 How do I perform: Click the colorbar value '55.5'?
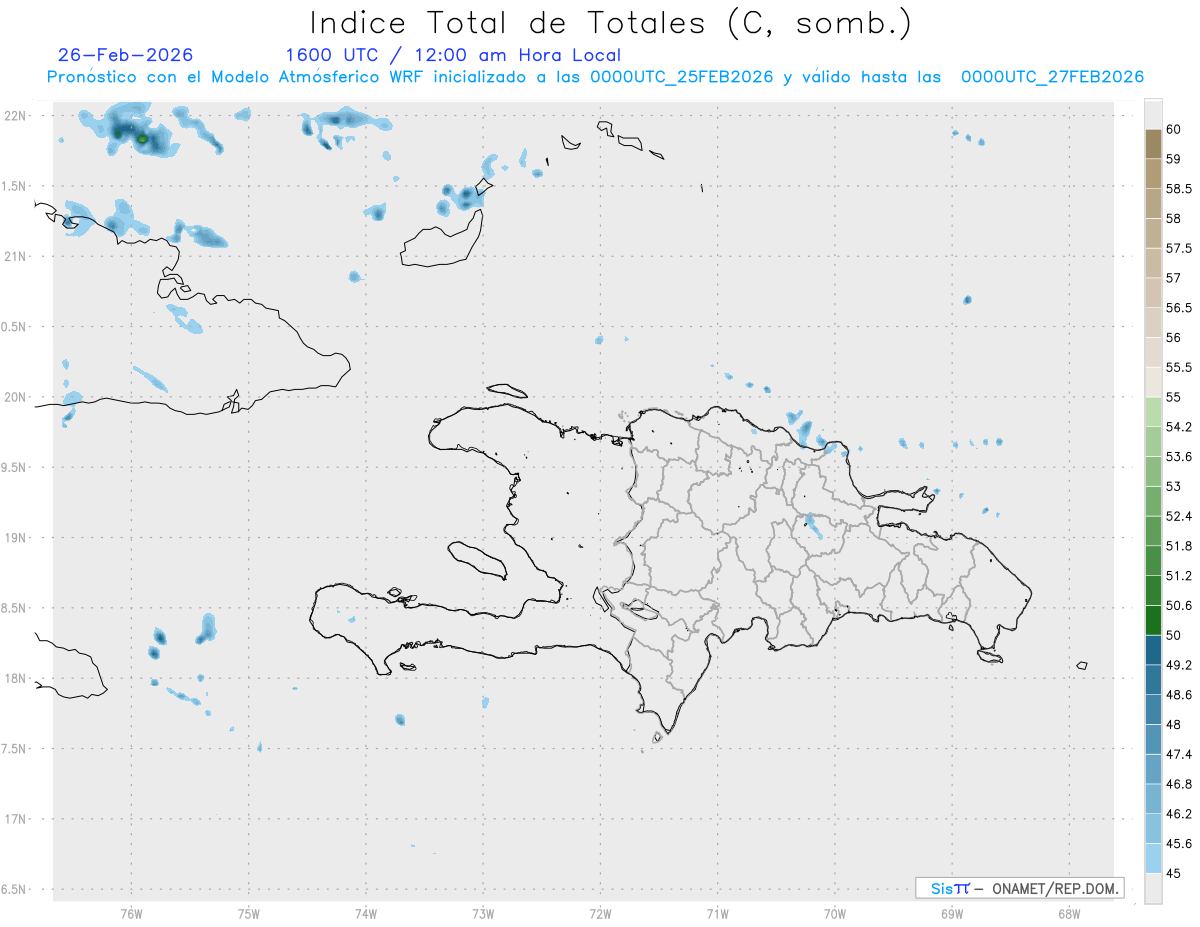pyautogui.click(x=1179, y=367)
